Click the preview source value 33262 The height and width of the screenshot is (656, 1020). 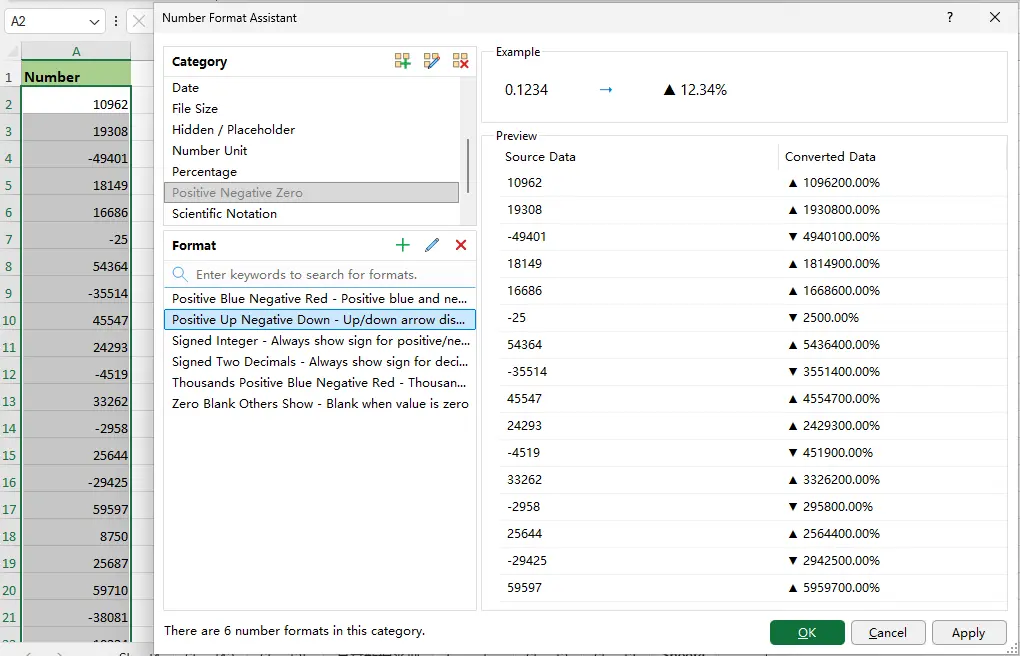coord(524,480)
